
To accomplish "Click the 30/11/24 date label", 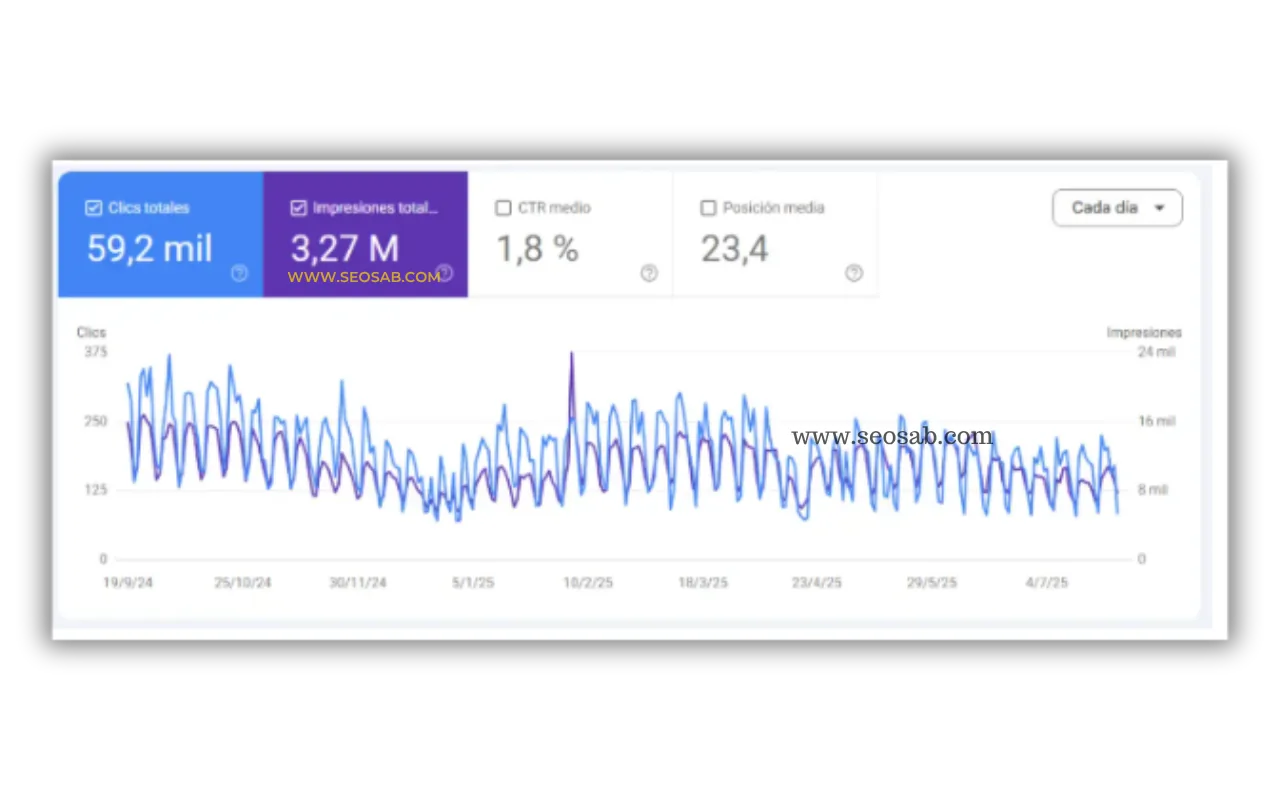I will (x=358, y=583).
